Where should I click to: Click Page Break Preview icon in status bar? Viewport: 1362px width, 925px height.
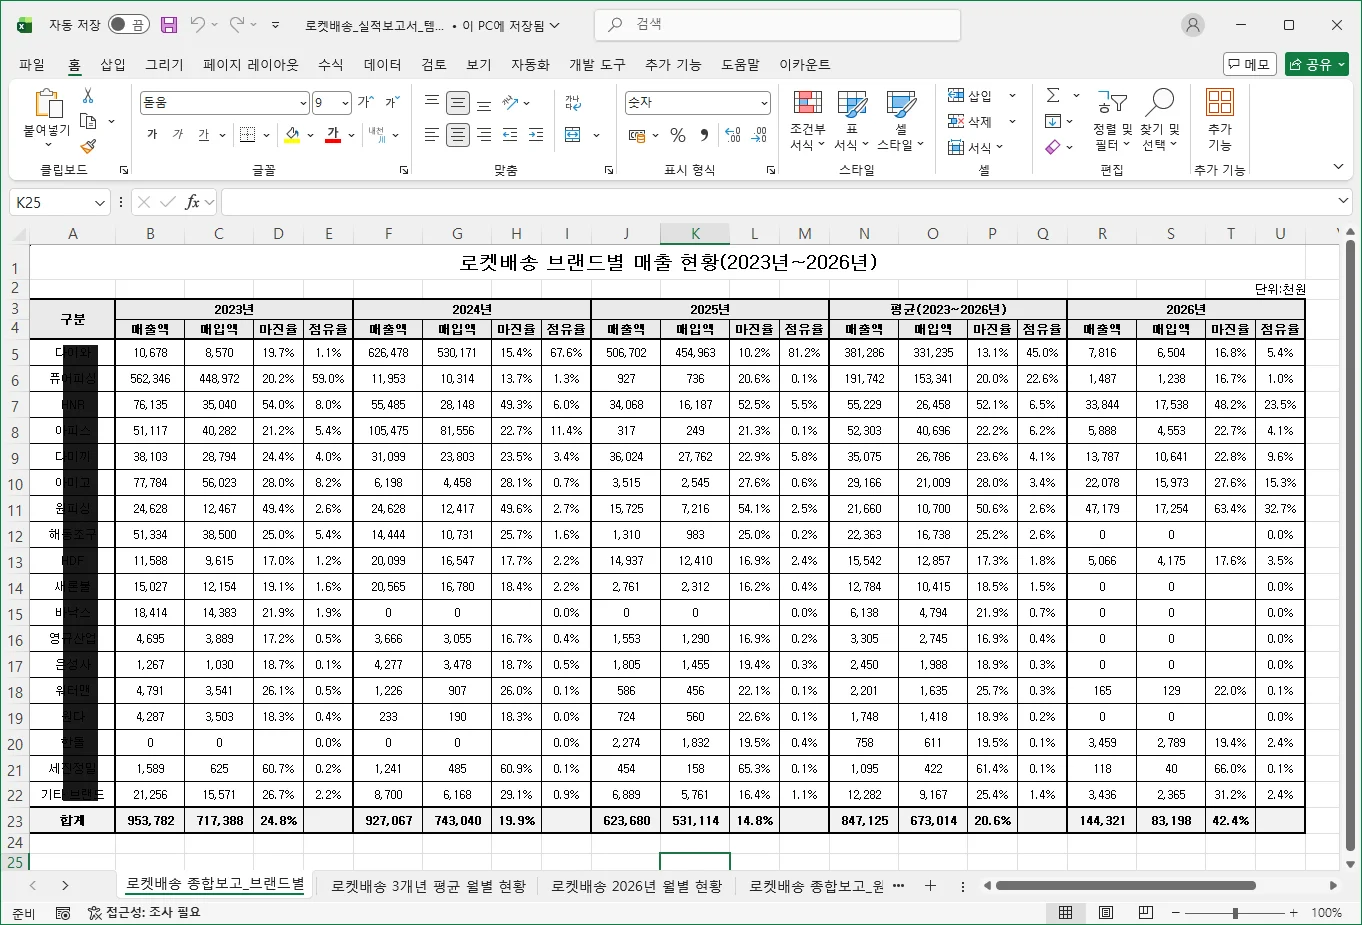(1146, 912)
